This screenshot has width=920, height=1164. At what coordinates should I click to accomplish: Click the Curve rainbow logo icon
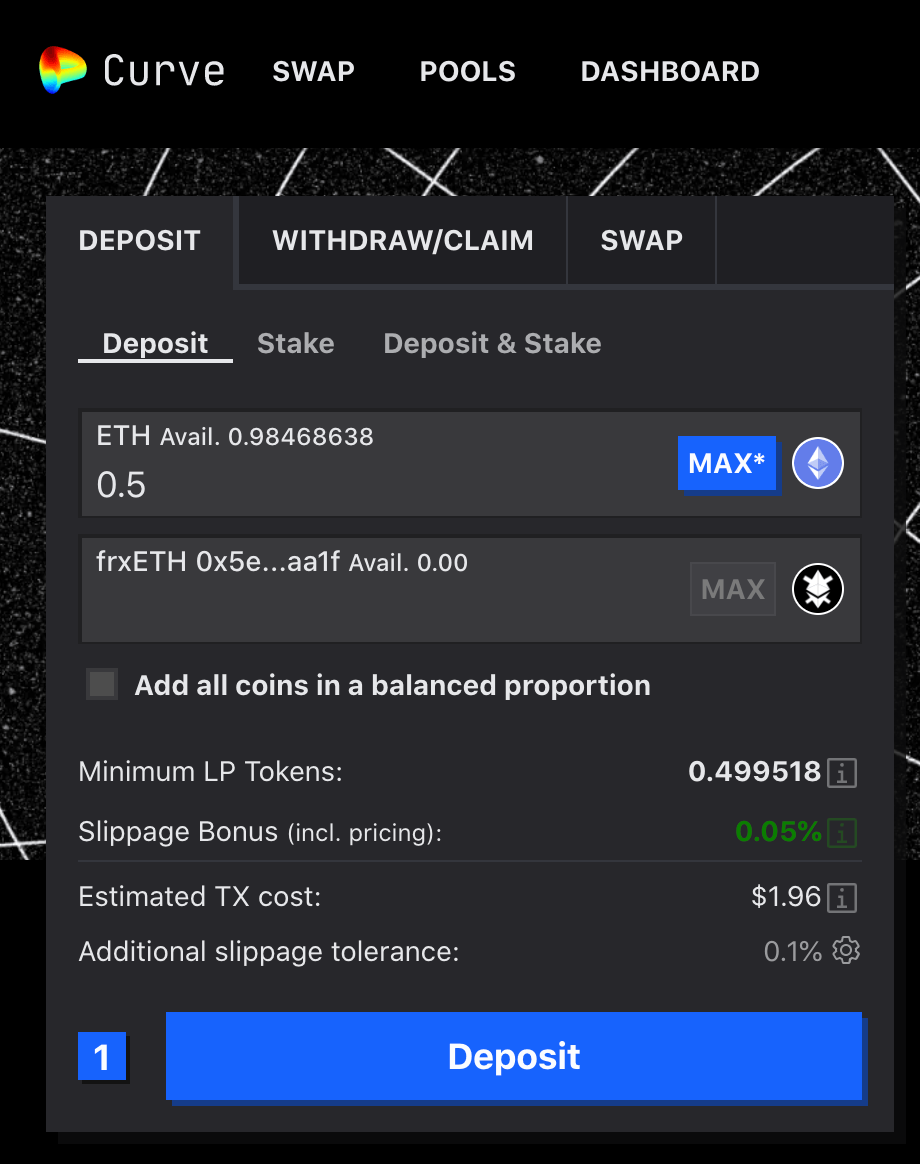[62, 70]
